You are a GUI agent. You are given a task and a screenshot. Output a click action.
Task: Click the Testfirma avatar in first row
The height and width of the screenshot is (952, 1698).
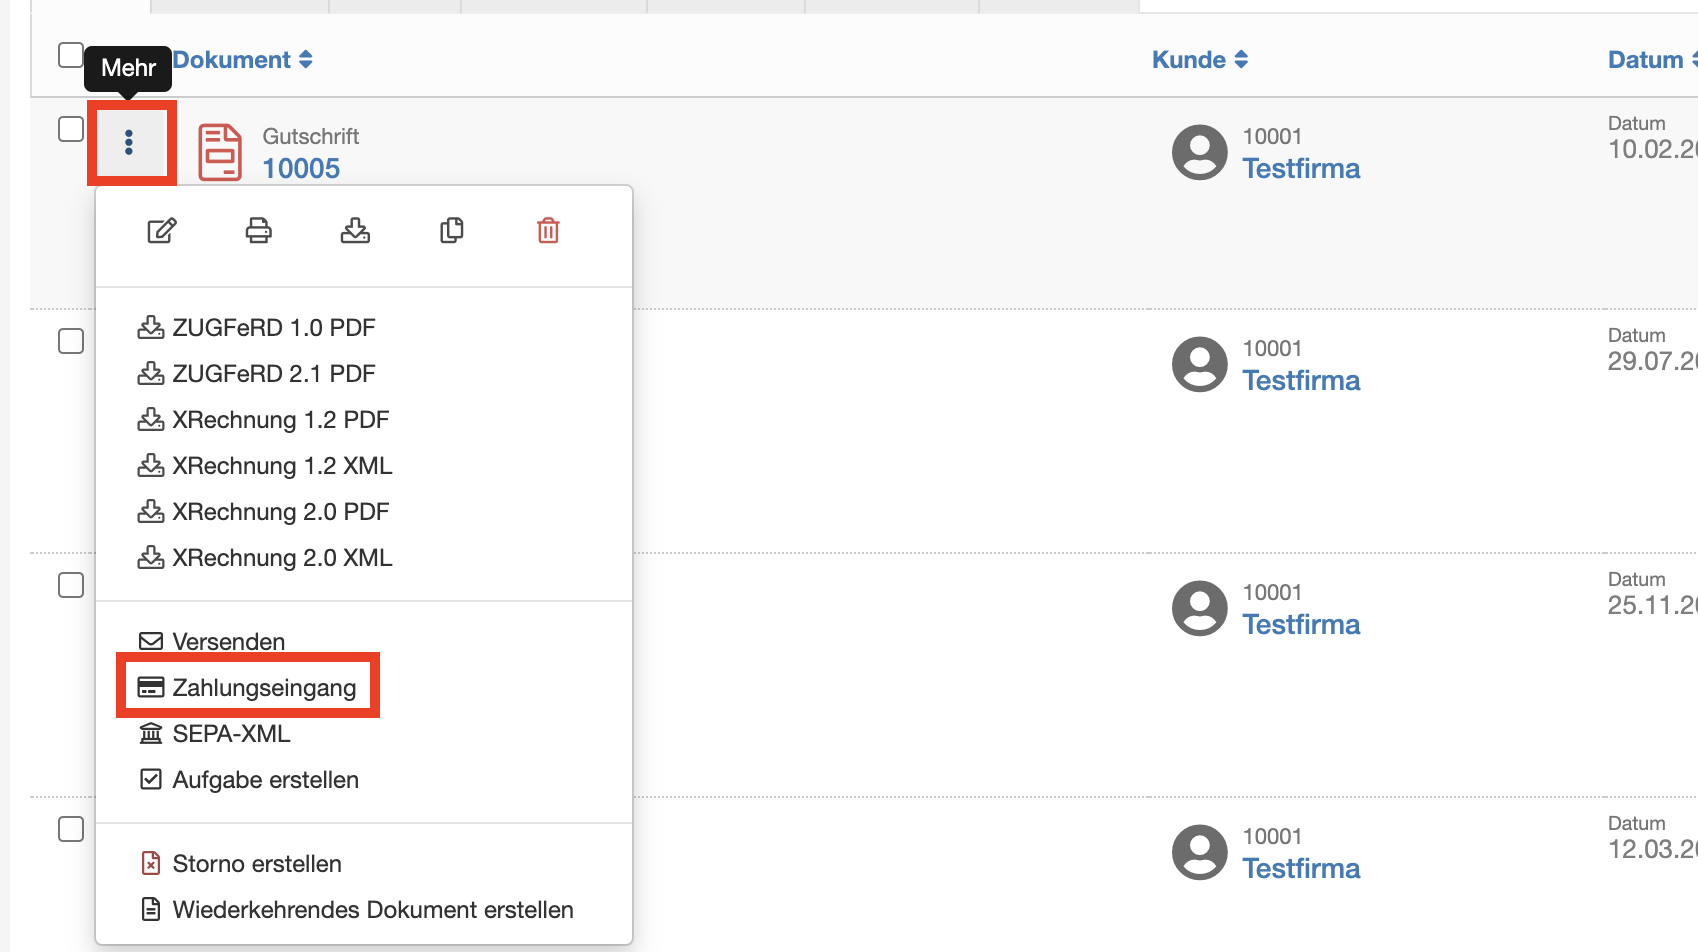click(x=1199, y=152)
